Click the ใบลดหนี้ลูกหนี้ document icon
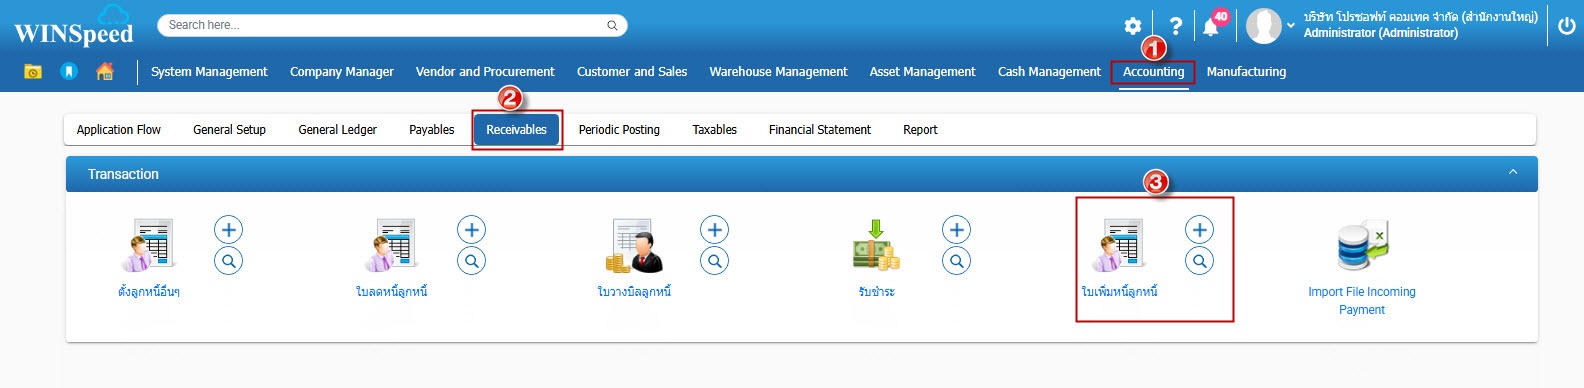The width and height of the screenshot is (1584, 388). 391,245
